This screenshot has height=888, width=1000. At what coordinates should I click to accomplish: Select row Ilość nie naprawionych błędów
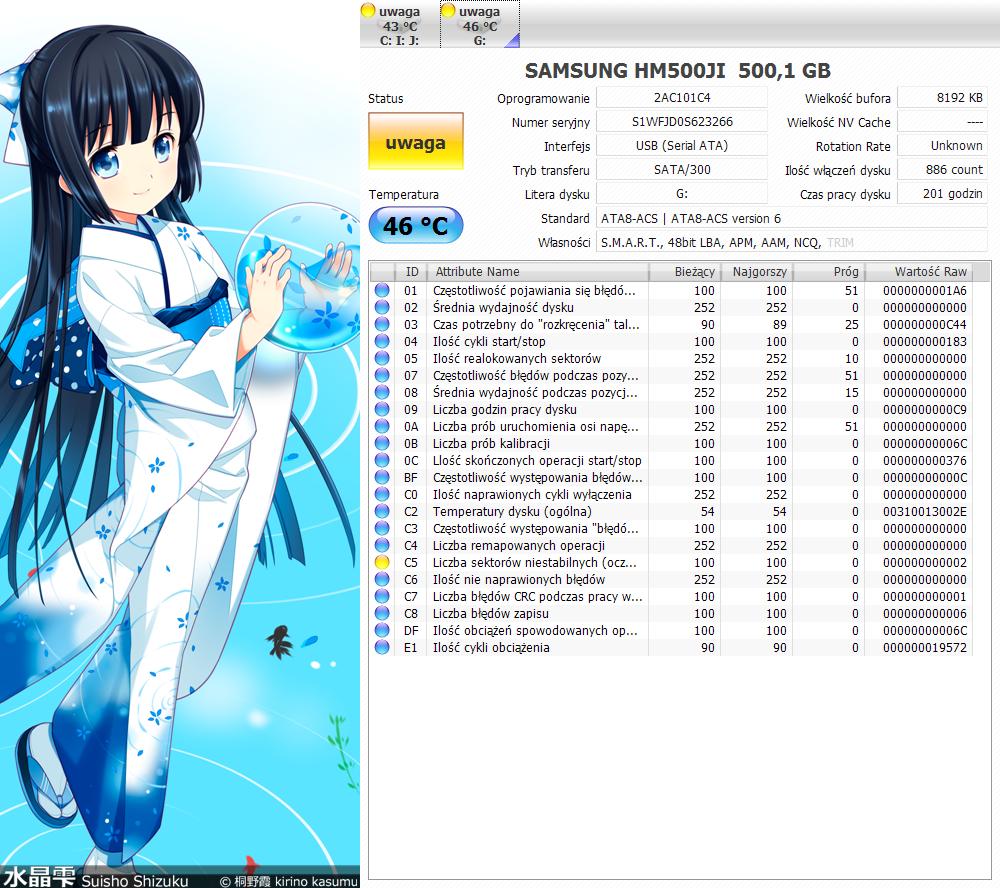[x=671, y=579]
